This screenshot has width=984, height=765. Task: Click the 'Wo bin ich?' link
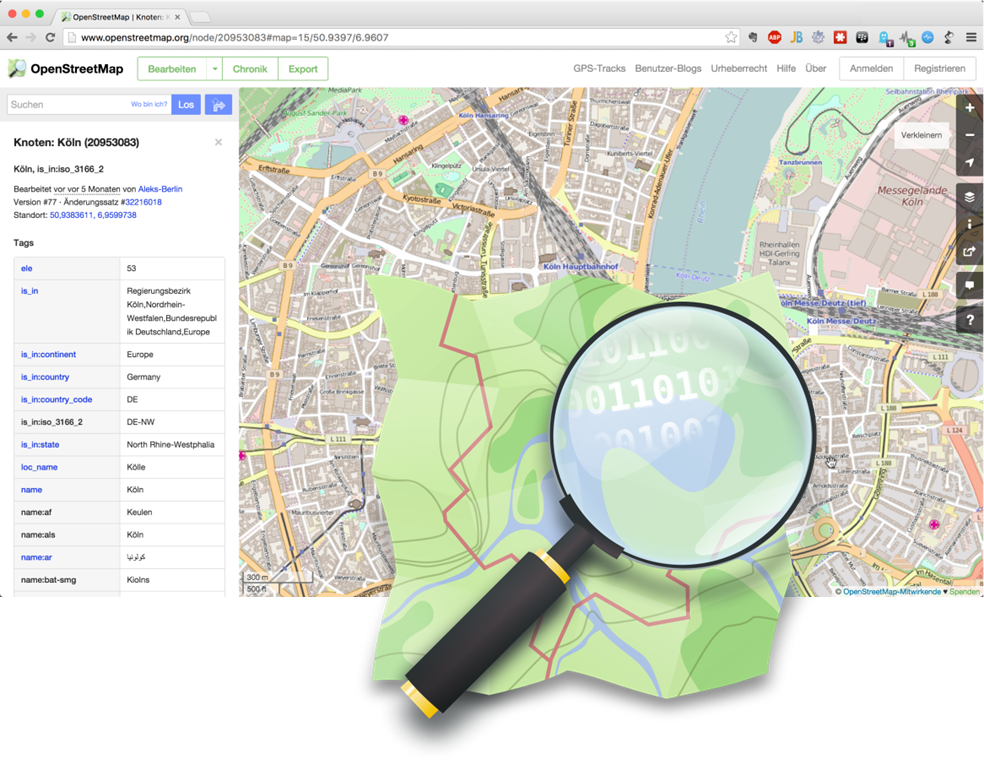coord(149,104)
